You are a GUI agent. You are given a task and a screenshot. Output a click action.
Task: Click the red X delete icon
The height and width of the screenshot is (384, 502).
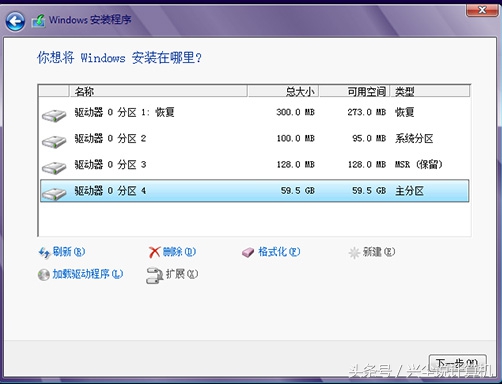pos(154,252)
